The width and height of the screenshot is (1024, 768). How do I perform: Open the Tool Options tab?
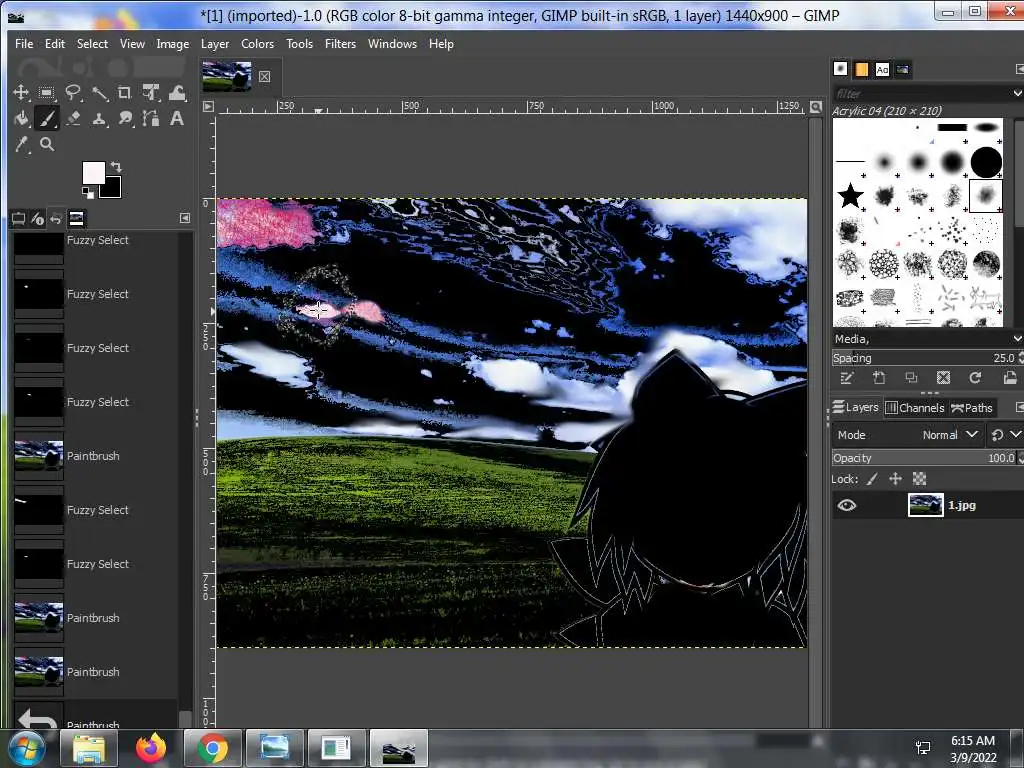click(x=18, y=218)
